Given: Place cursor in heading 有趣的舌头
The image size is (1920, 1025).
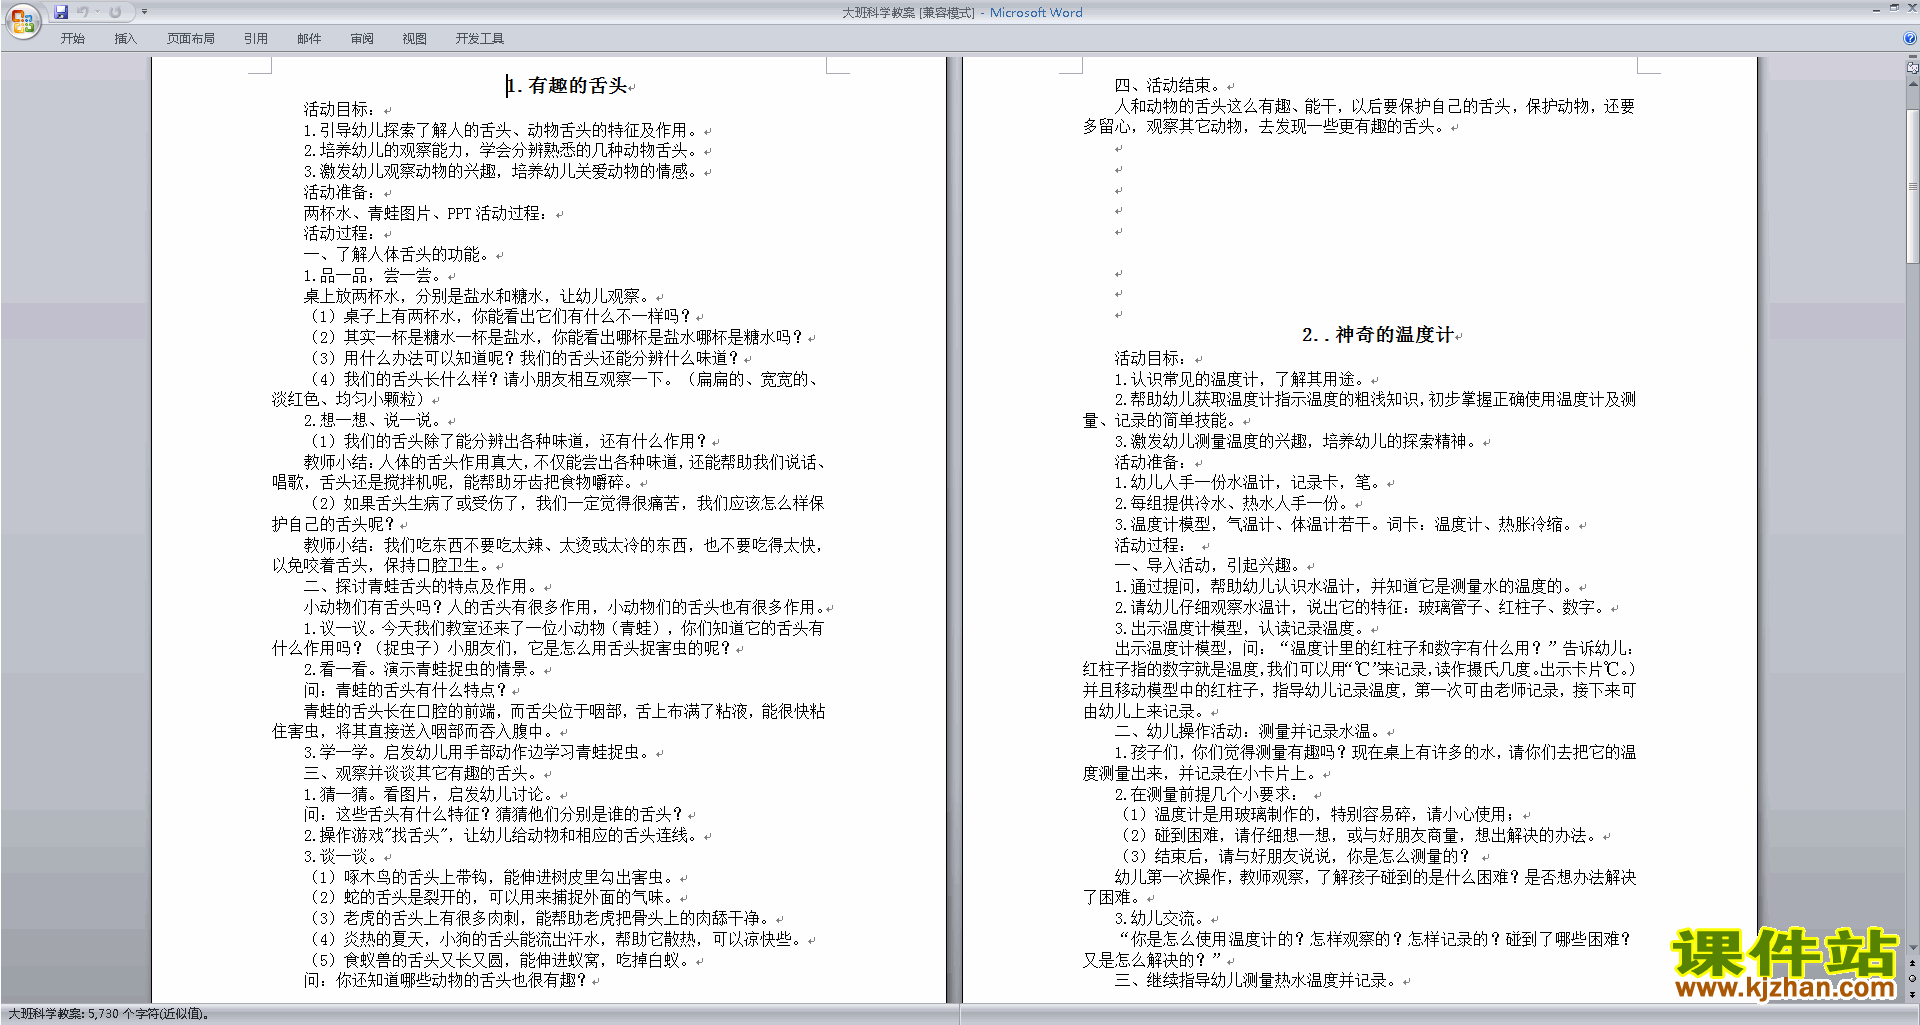Looking at the screenshot, I should (x=578, y=86).
